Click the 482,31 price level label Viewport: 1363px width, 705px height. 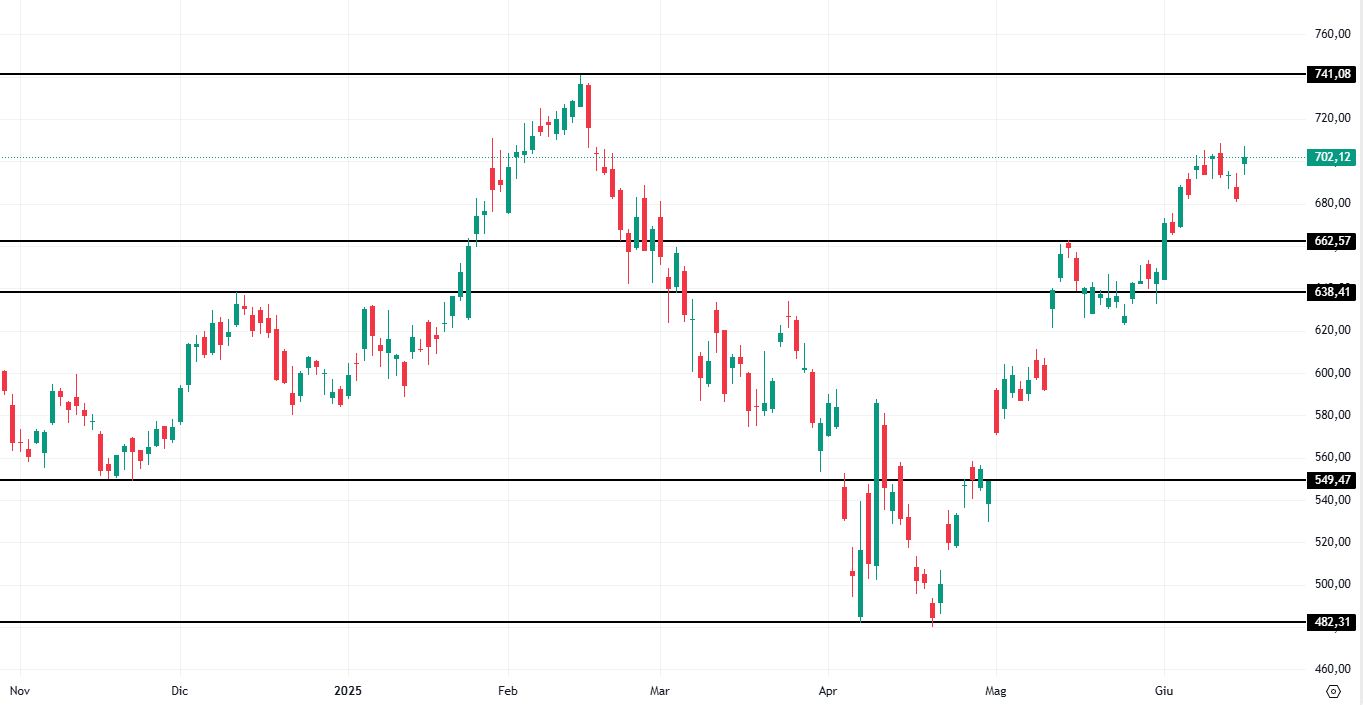point(1332,622)
